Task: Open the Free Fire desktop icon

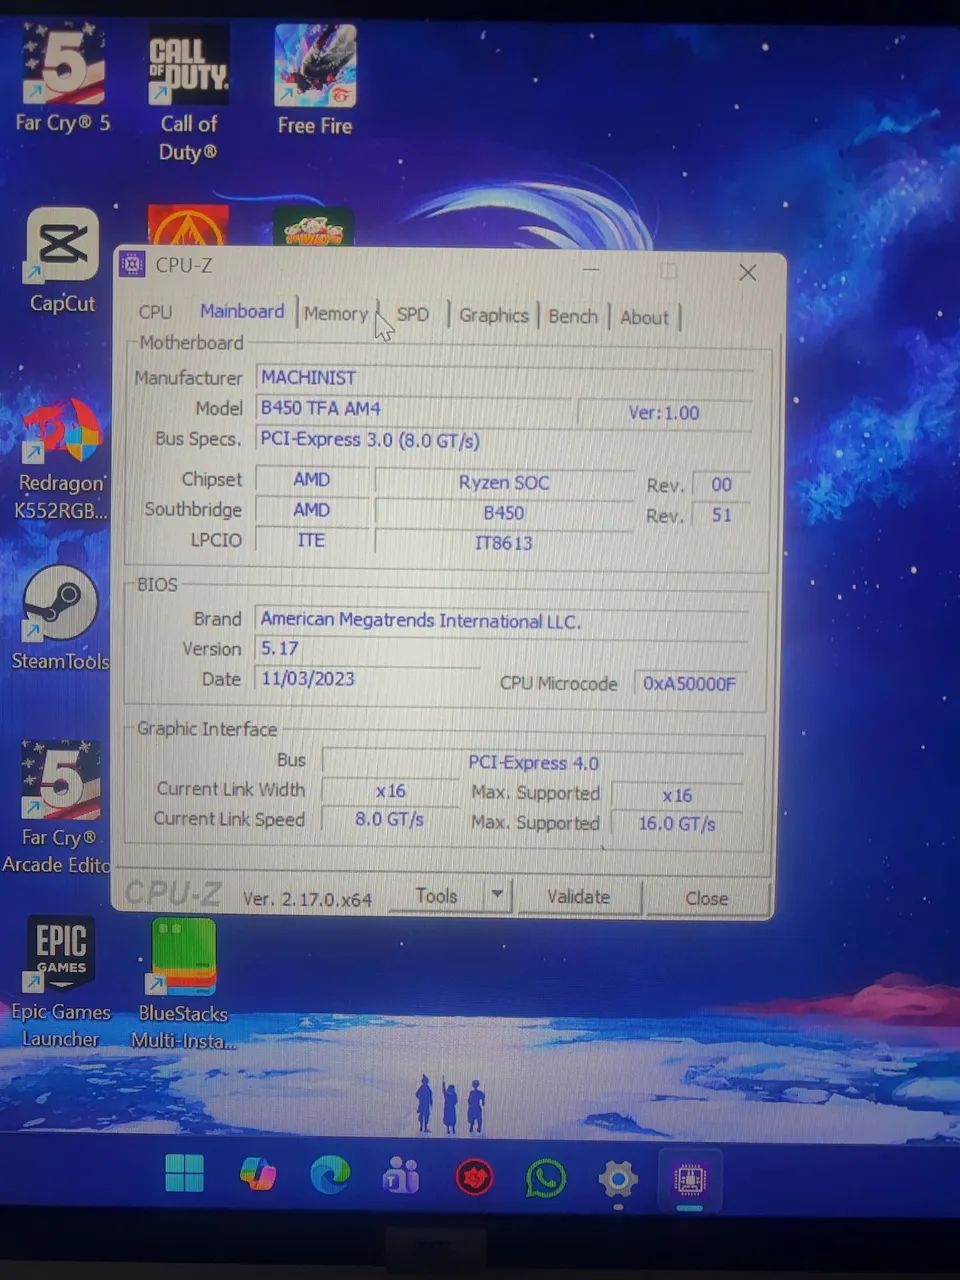Action: pyautogui.click(x=315, y=68)
